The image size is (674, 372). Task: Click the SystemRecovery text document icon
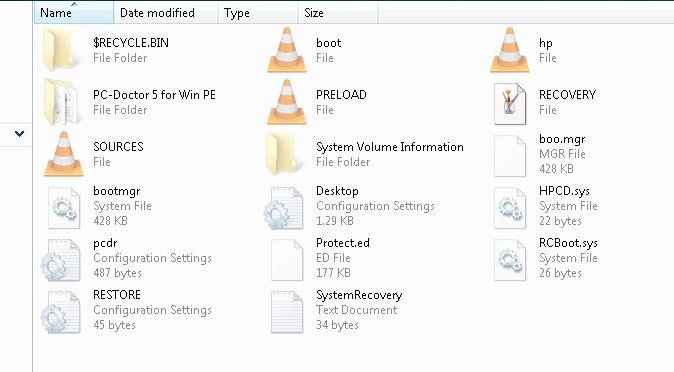287,312
